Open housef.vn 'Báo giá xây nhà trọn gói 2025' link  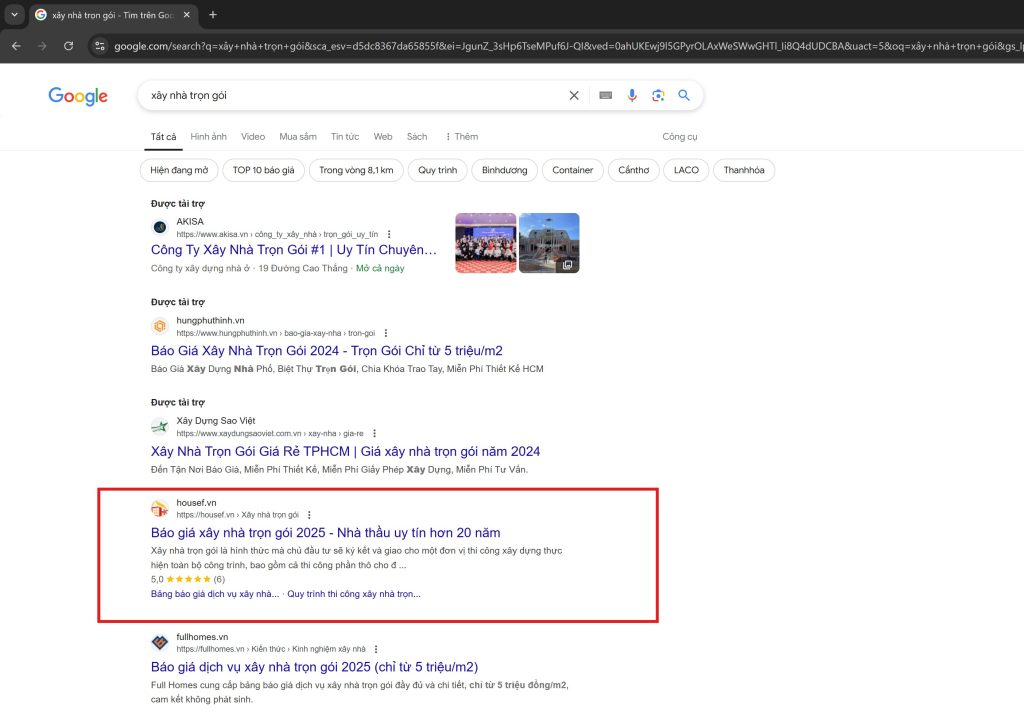(x=325, y=533)
